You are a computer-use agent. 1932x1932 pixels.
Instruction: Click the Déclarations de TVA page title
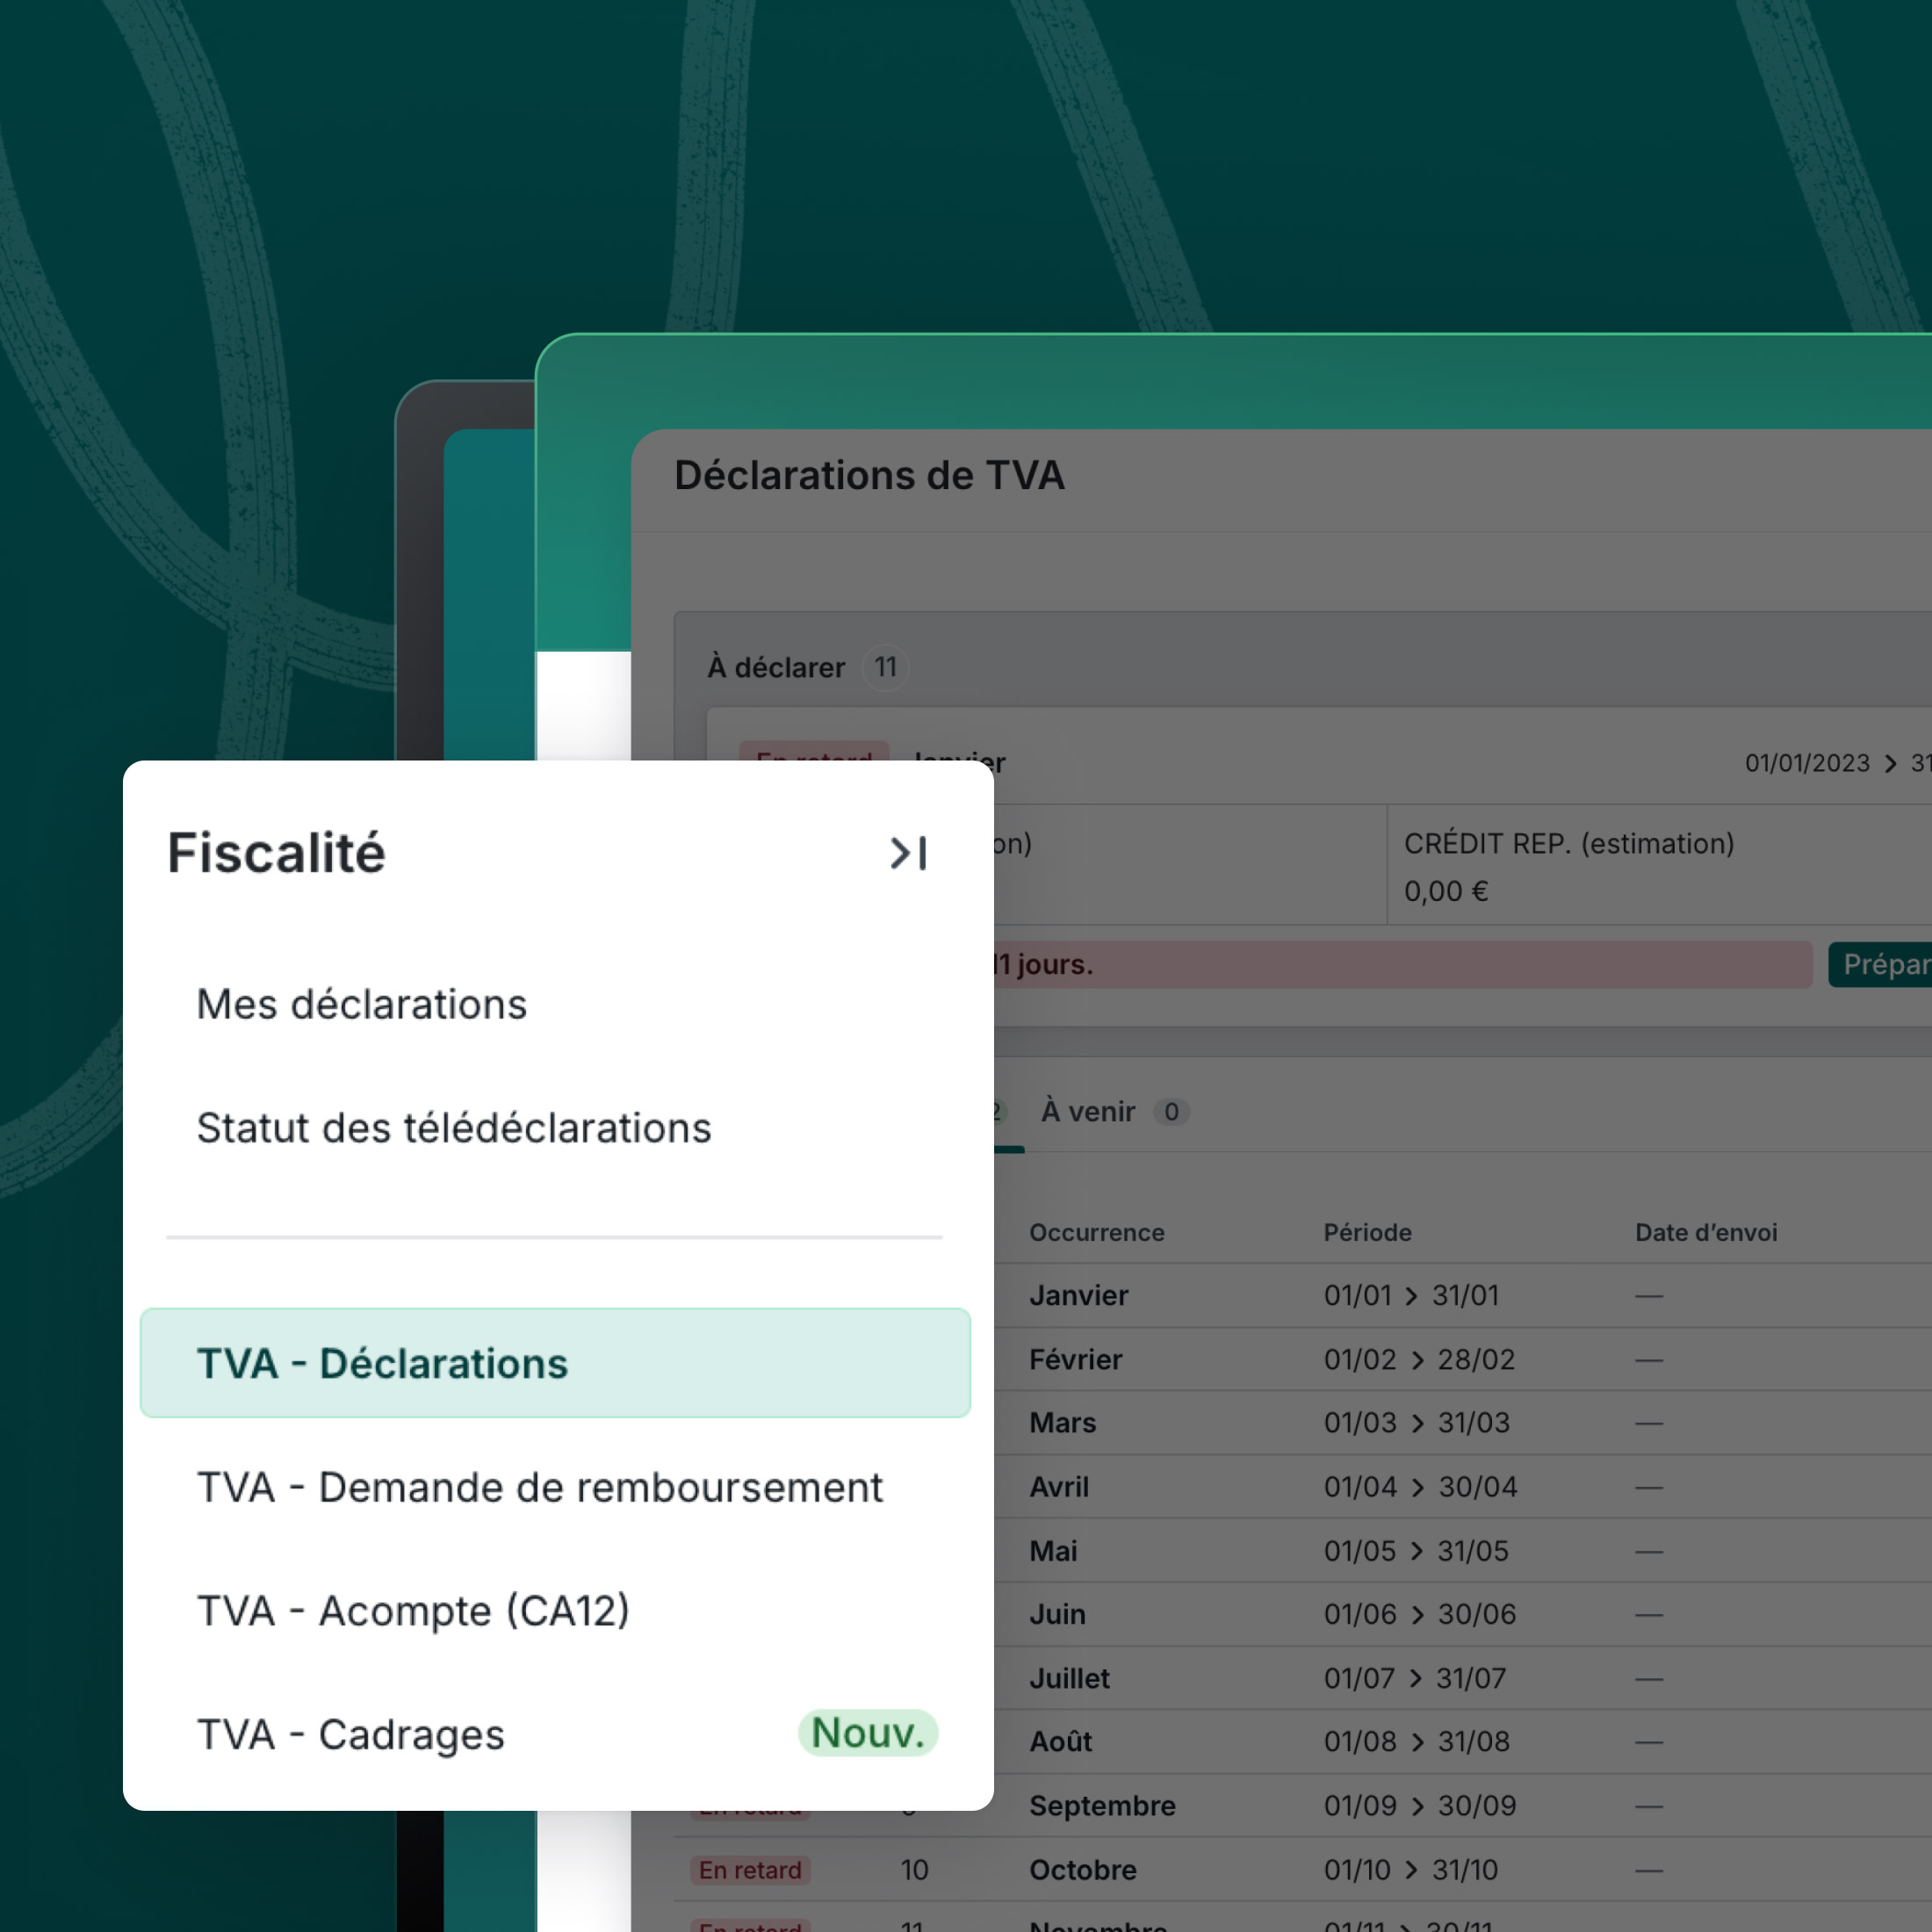pos(869,475)
